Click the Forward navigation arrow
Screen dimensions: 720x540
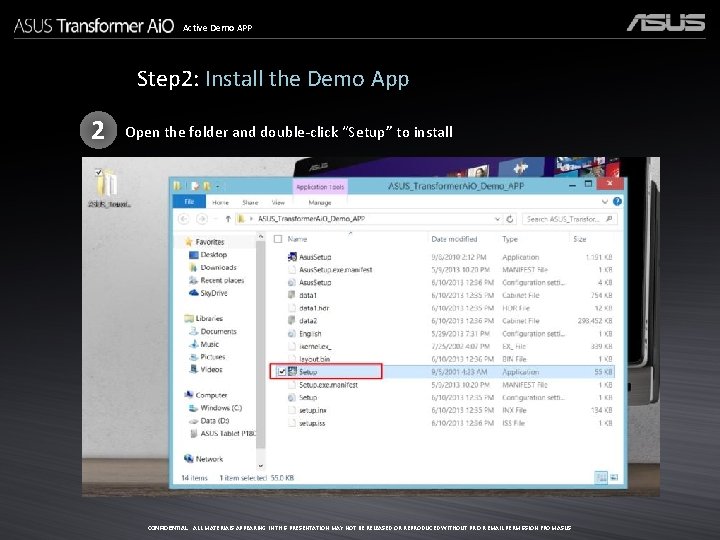(x=202, y=219)
